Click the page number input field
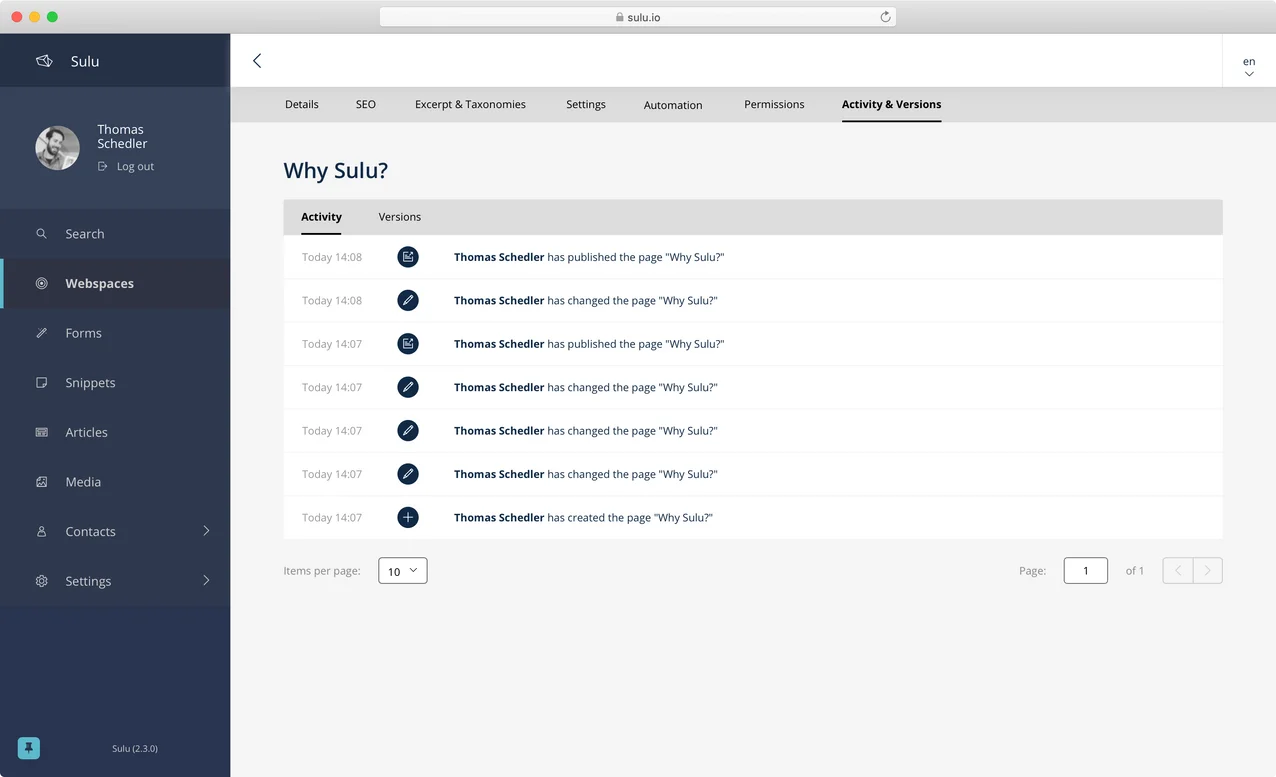 [x=1085, y=570]
